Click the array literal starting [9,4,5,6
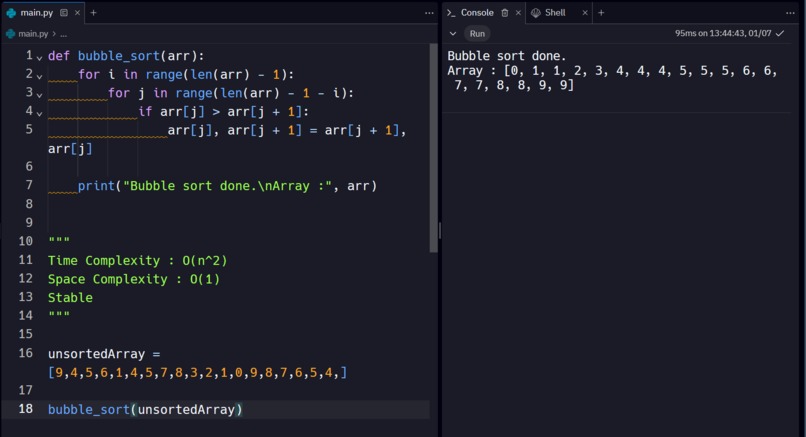Viewport: 806px width, 437px height. tap(198, 372)
